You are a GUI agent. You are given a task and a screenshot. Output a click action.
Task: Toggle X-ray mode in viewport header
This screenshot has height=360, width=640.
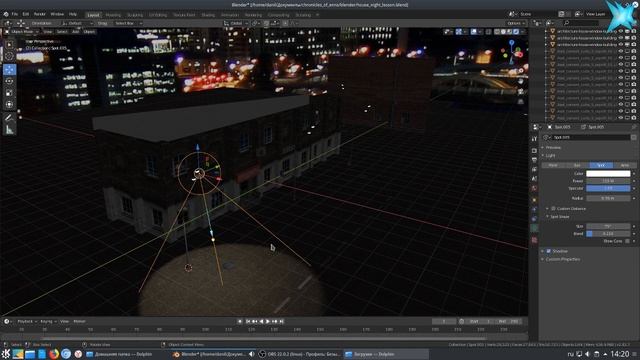click(x=489, y=31)
